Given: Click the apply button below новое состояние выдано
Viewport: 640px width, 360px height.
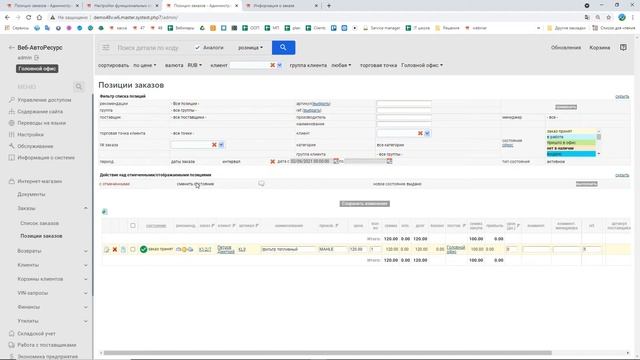Looking at the screenshot, I should pyautogui.click(x=587, y=184).
